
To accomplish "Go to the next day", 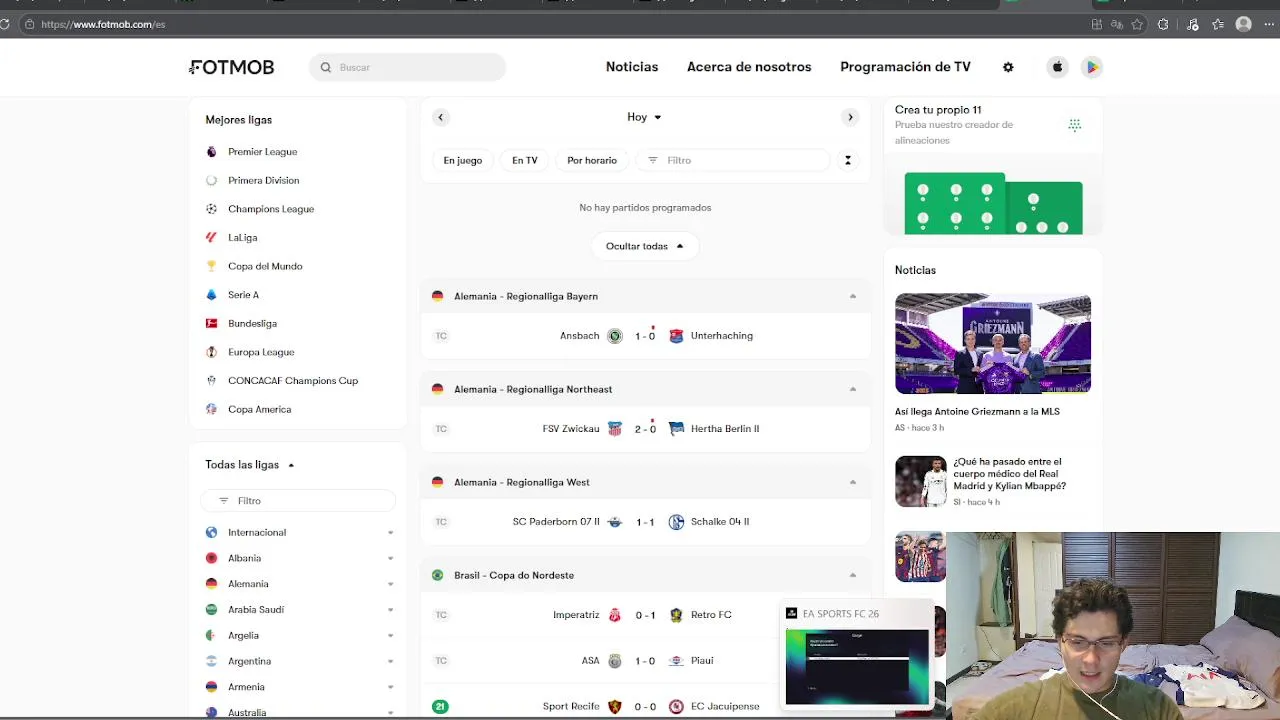I will click(x=850, y=117).
